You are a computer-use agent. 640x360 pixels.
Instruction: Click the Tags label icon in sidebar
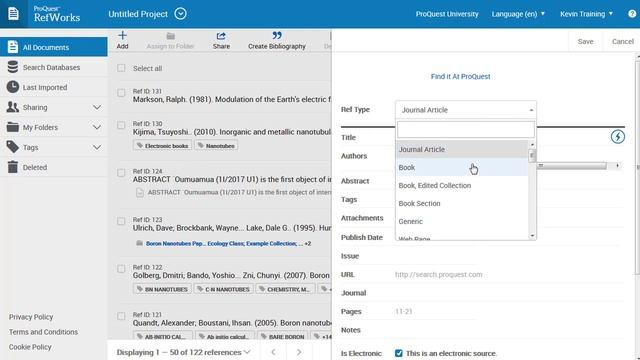click(13, 147)
